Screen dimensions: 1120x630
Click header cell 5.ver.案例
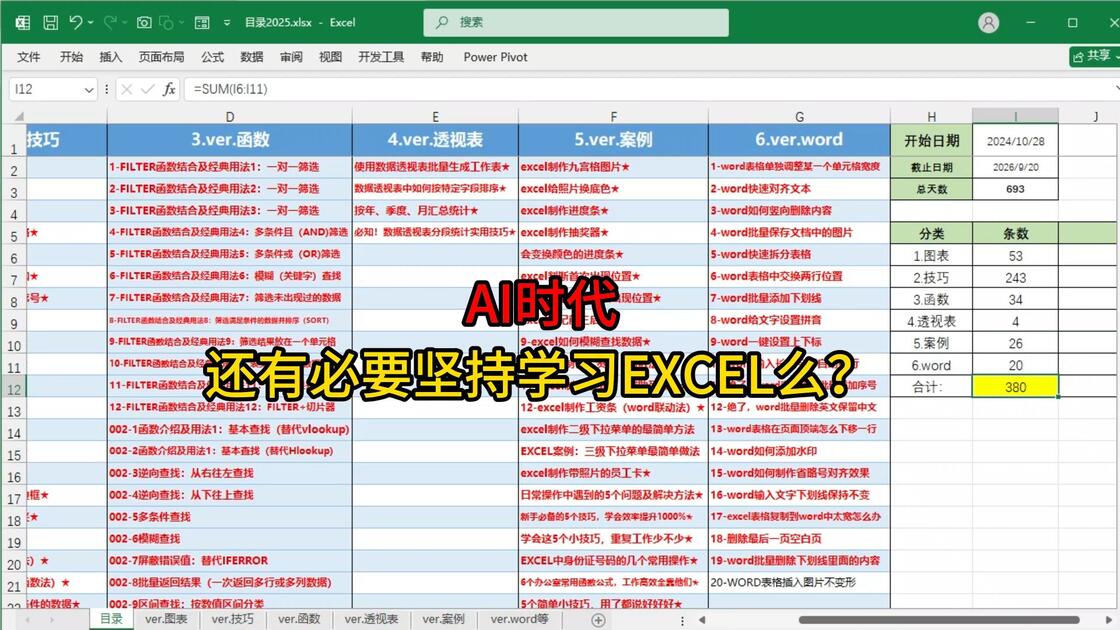click(x=614, y=140)
